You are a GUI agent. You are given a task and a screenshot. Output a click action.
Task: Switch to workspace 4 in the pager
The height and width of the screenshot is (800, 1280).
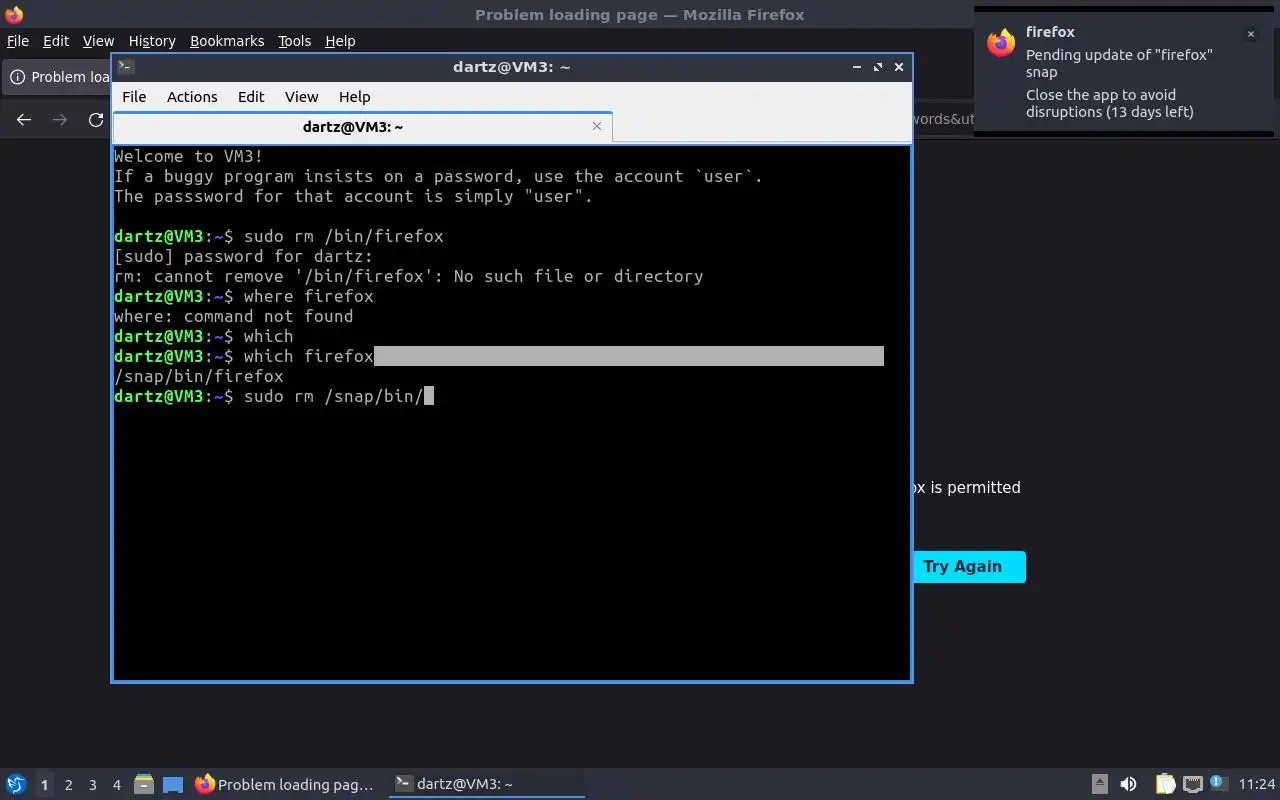(116, 785)
